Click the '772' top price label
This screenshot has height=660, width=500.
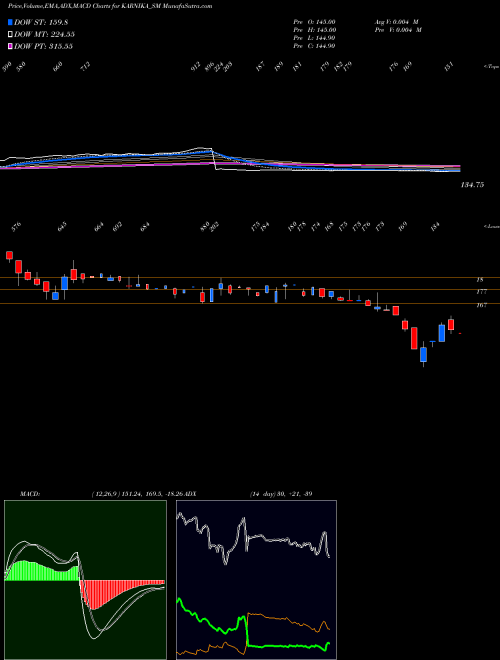pos(85,67)
